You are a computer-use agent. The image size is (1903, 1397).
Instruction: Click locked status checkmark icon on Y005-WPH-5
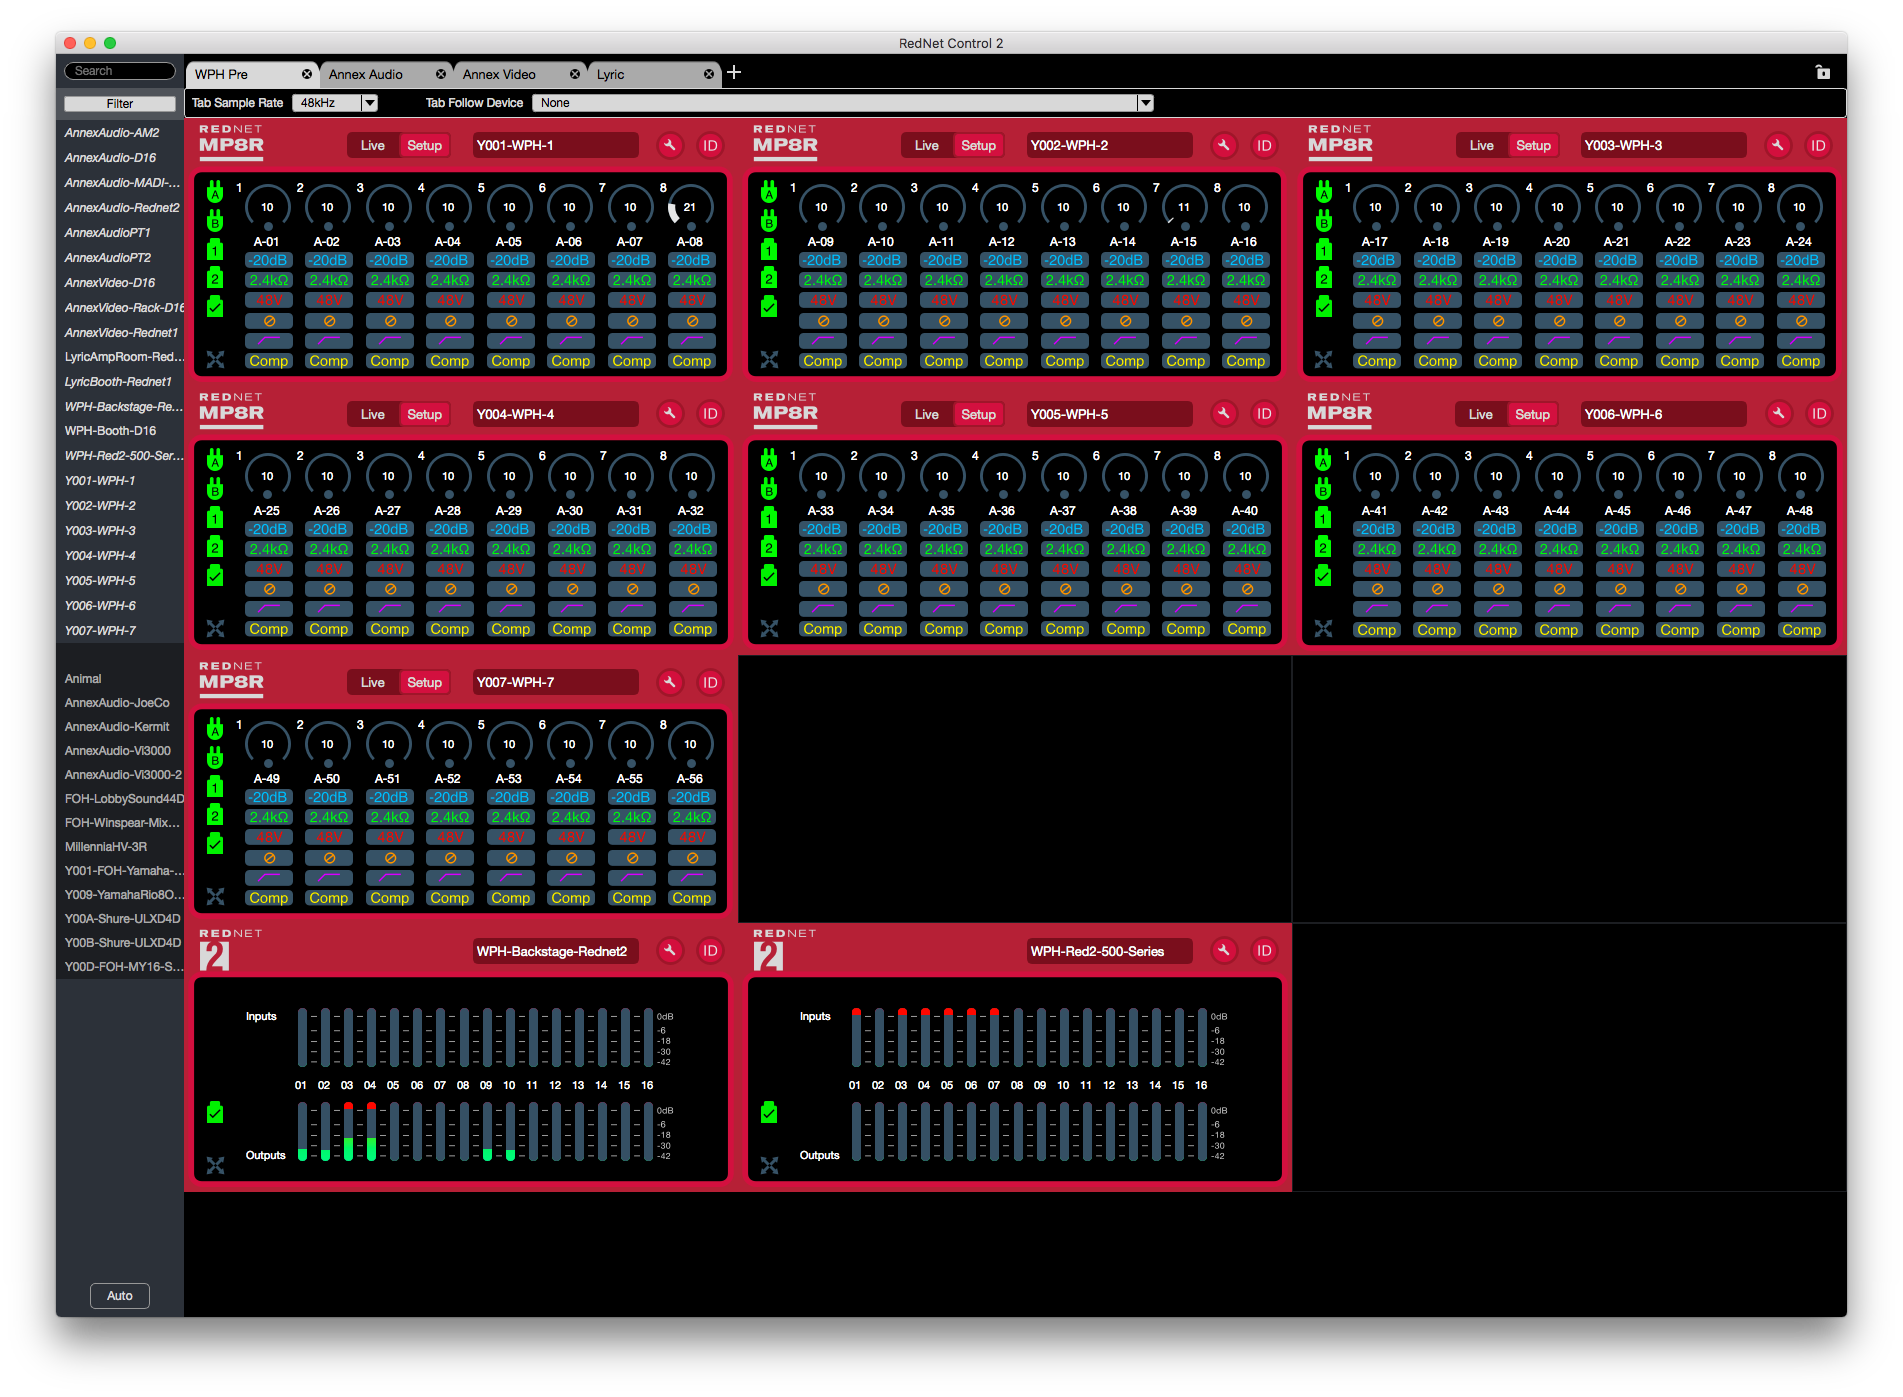(x=769, y=576)
